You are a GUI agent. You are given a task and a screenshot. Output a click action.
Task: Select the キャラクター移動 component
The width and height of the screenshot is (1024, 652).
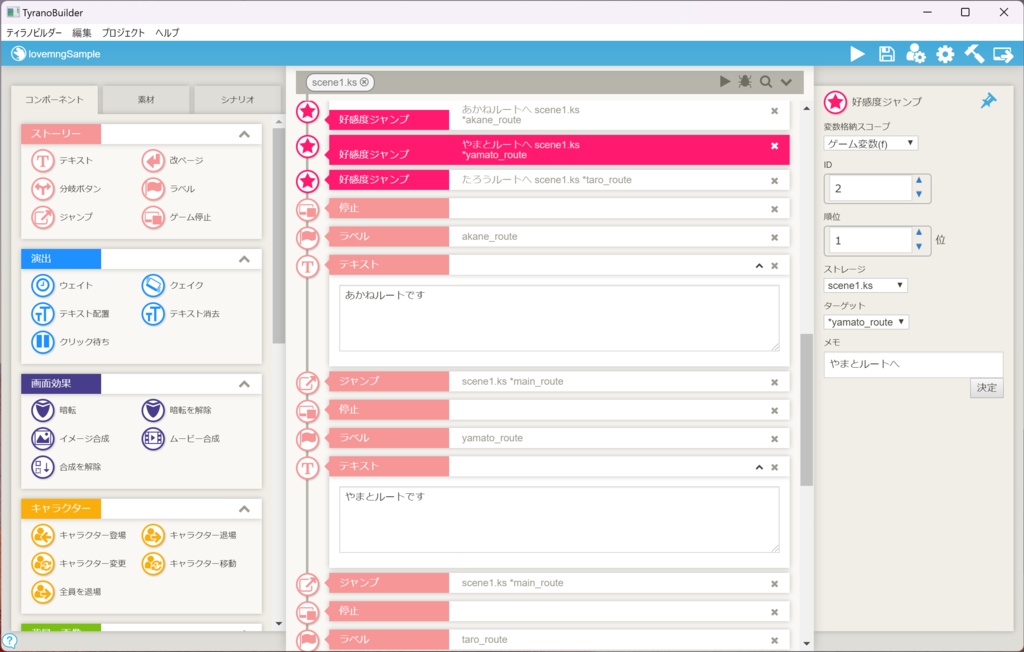pyautogui.click(x=189, y=563)
